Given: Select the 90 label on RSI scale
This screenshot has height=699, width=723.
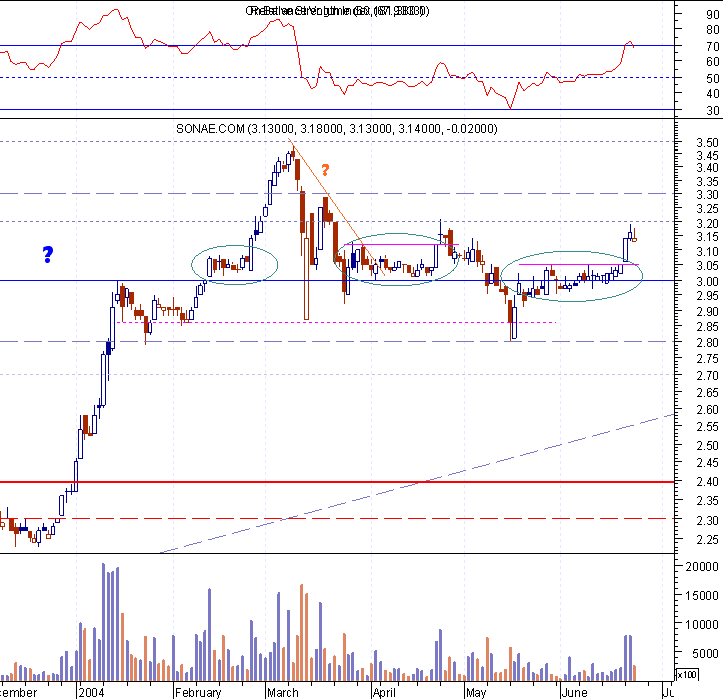Looking at the screenshot, I should pos(712,15).
